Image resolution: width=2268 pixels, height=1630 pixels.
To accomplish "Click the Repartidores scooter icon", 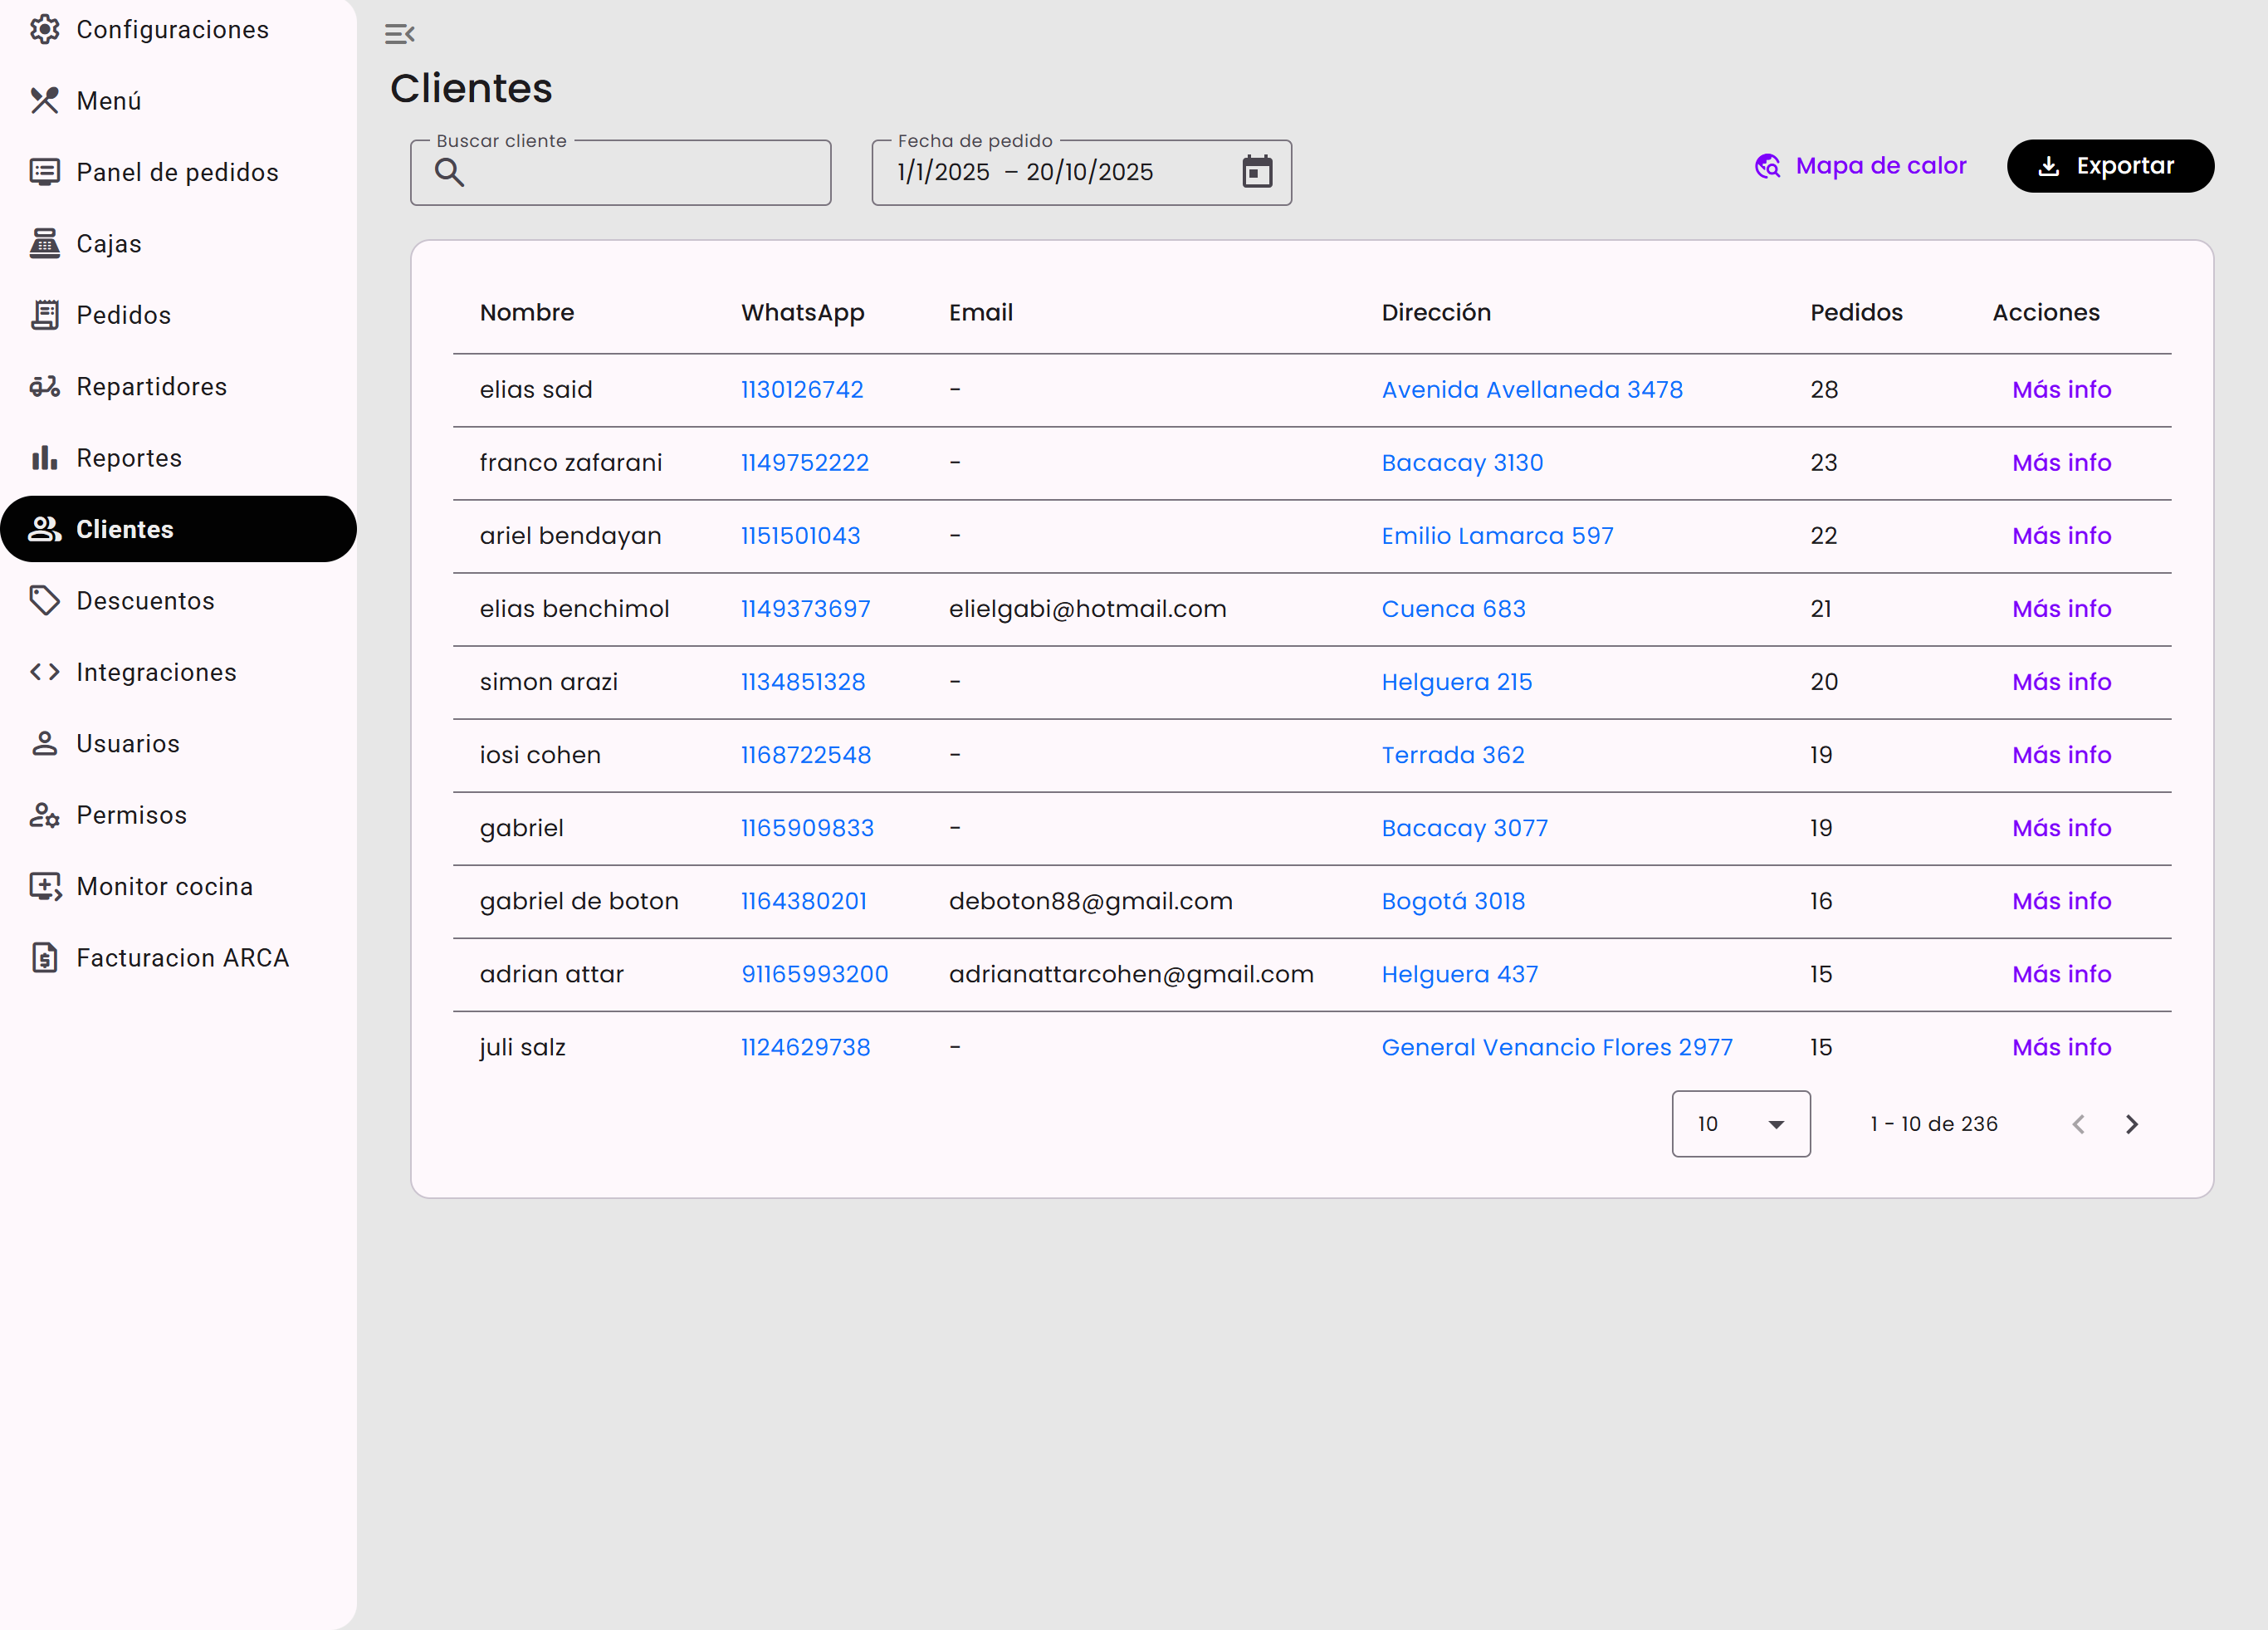I will [x=44, y=386].
